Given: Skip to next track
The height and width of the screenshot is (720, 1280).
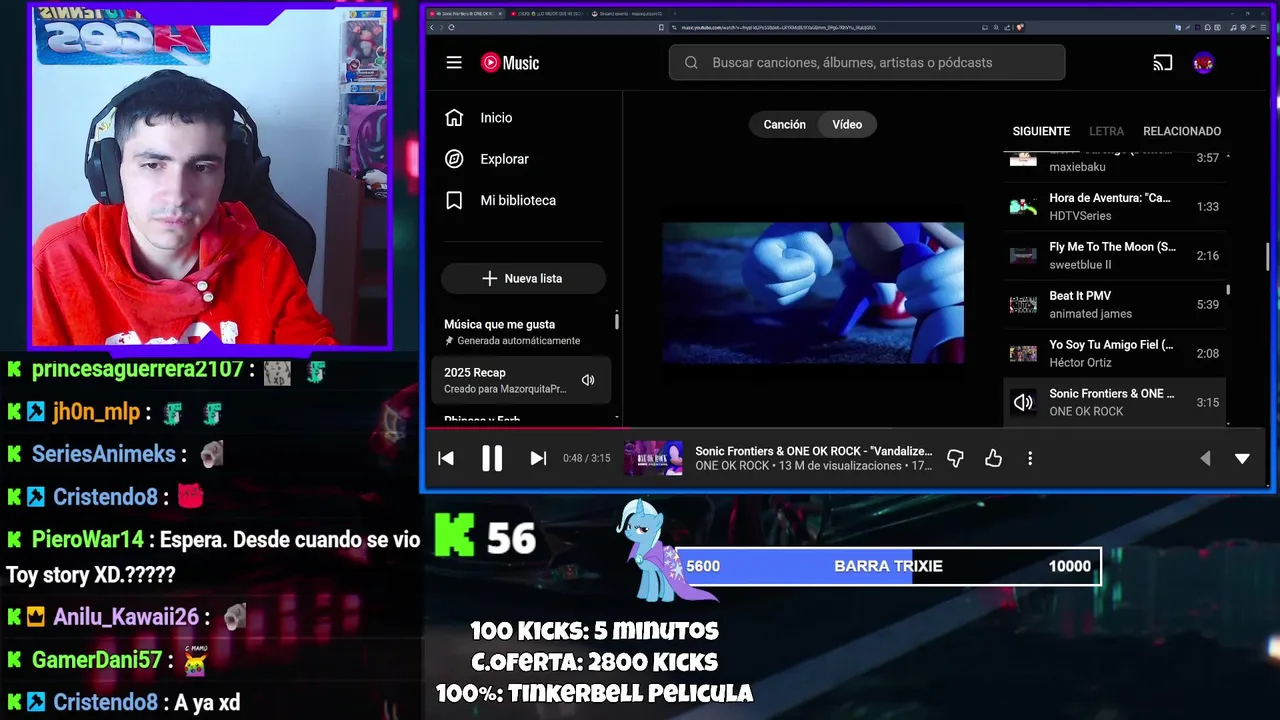Looking at the screenshot, I should pos(538,458).
